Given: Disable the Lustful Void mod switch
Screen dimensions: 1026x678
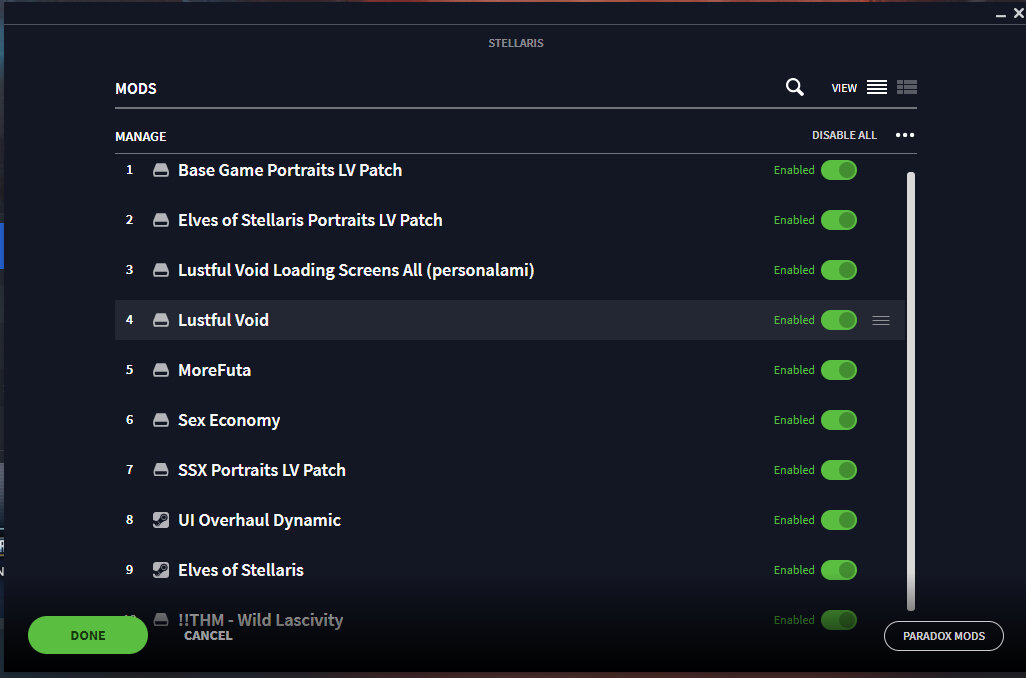Looking at the screenshot, I should (x=839, y=320).
